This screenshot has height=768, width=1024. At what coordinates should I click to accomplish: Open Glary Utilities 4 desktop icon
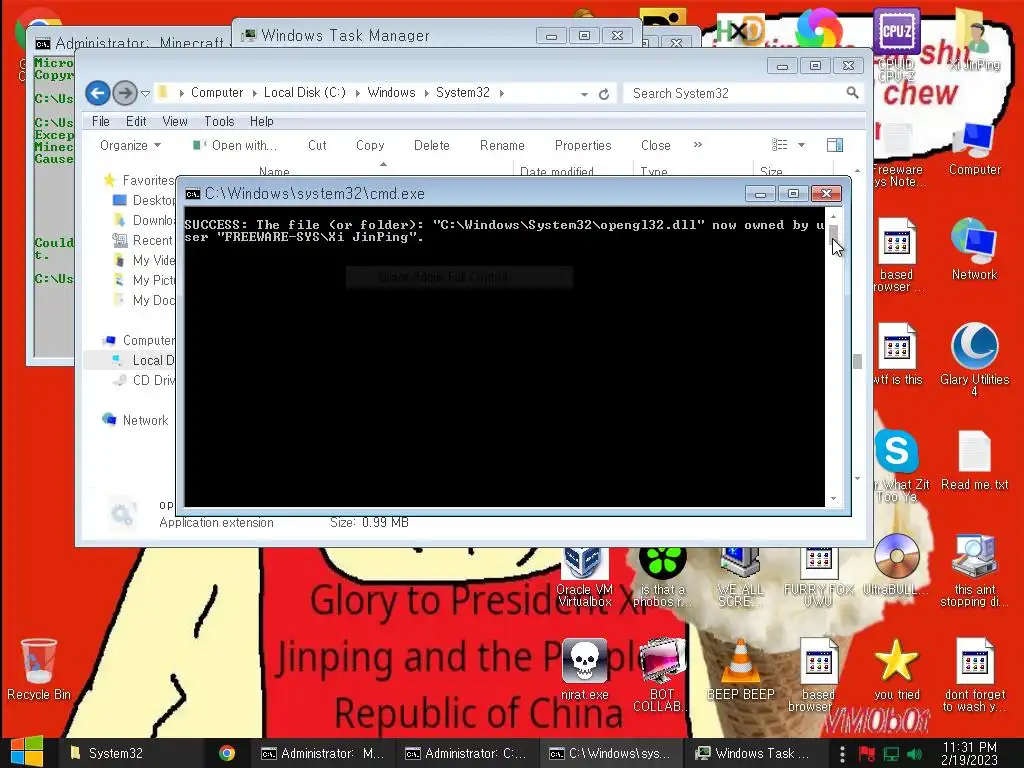pos(974,359)
